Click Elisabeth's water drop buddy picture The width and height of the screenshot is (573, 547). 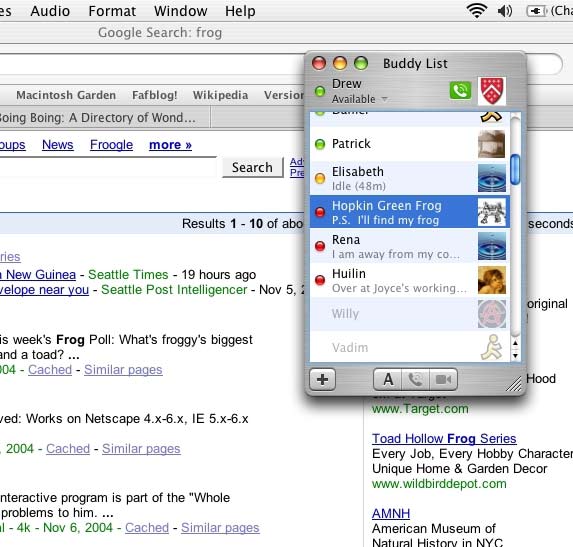[492, 178]
